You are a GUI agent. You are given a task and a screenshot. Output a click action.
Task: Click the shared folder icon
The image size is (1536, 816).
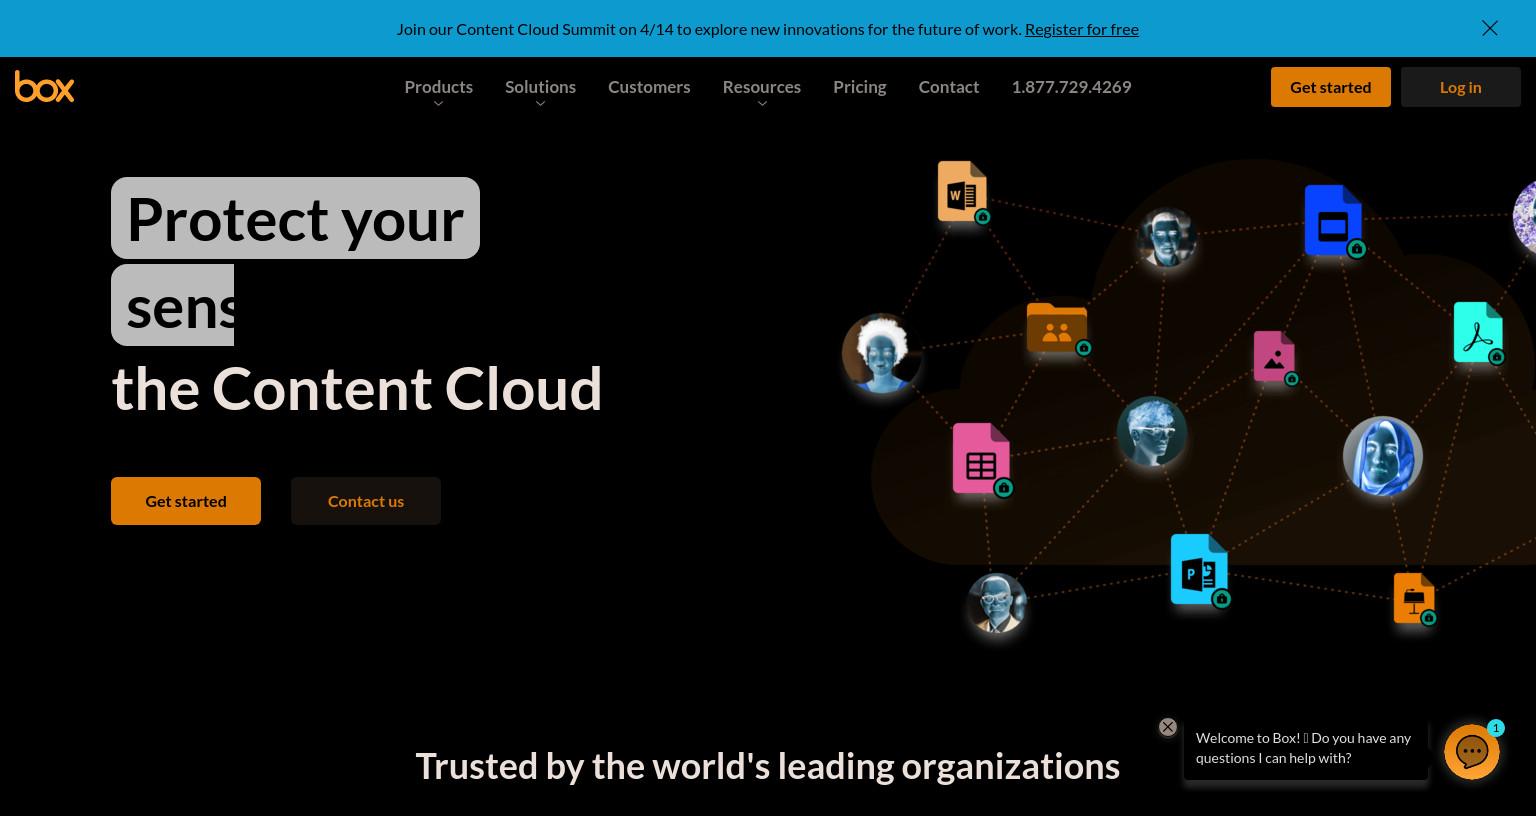pyautogui.click(x=1057, y=327)
